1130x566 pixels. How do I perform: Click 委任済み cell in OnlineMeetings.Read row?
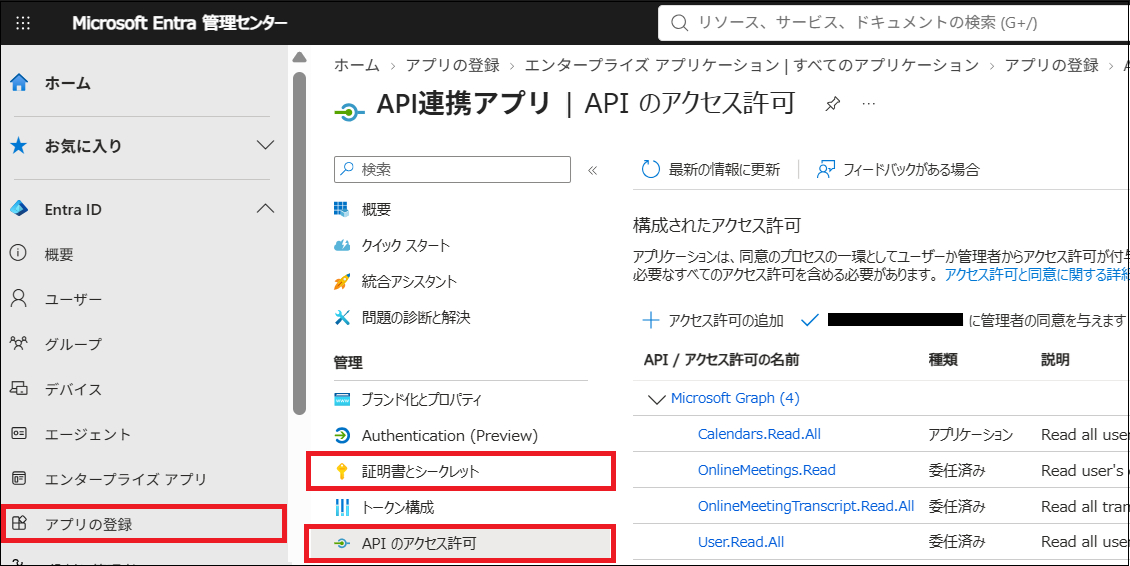click(957, 471)
